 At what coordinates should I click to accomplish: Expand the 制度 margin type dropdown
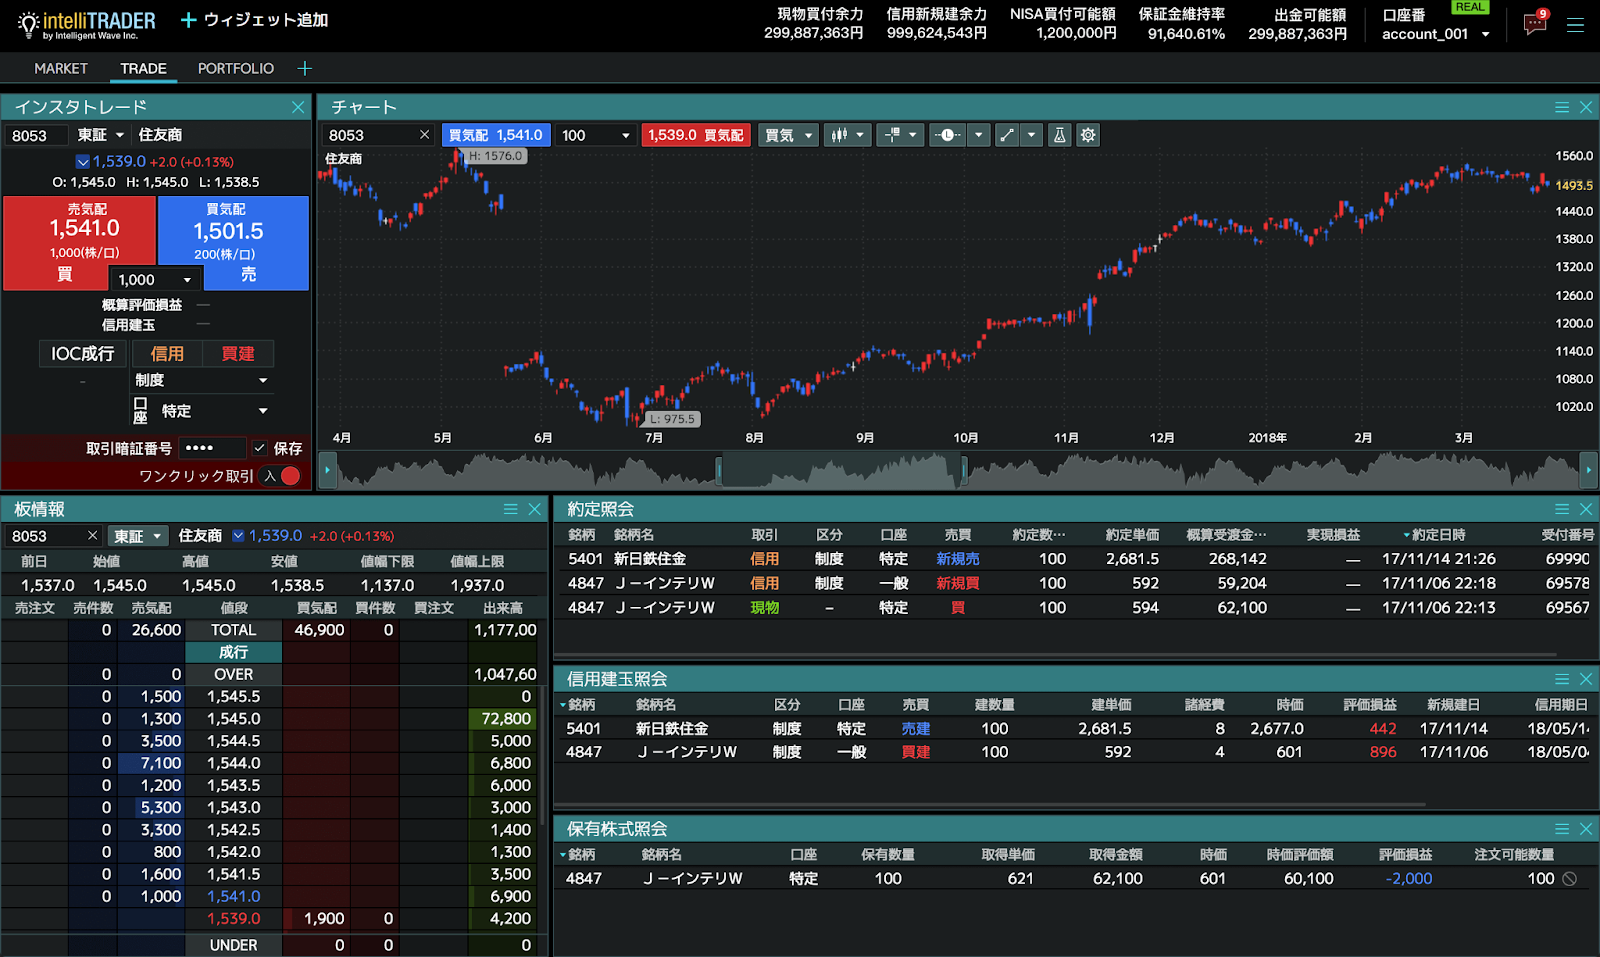(x=202, y=380)
